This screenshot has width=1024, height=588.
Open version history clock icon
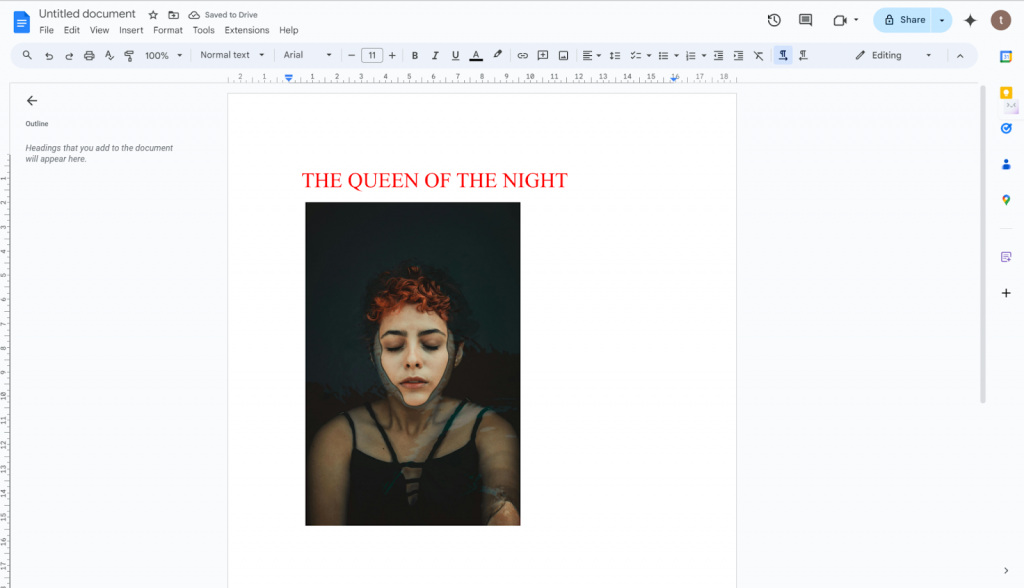774,20
